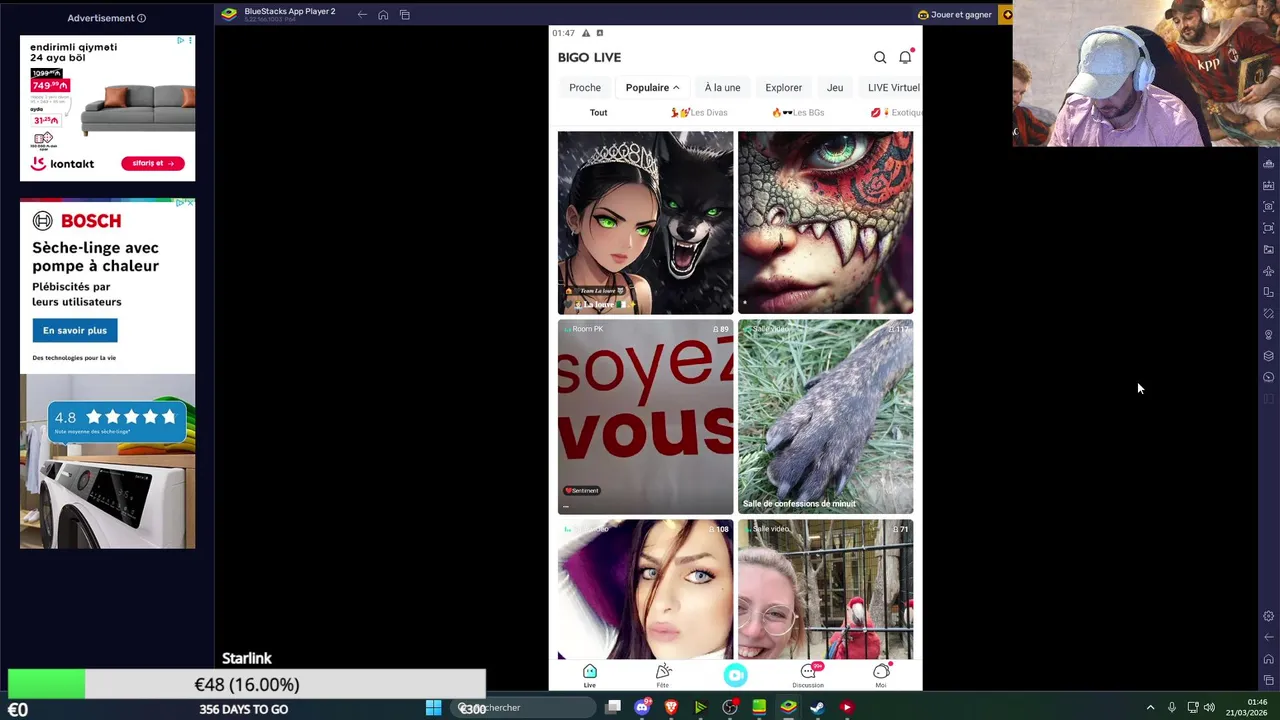The width and height of the screenshot is (1280, 720).
Task: Open the side toolbar recent apps button
Action: 1269,680
